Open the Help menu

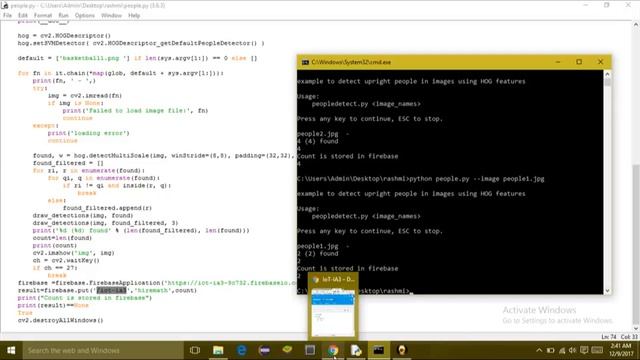click(134, 16)
